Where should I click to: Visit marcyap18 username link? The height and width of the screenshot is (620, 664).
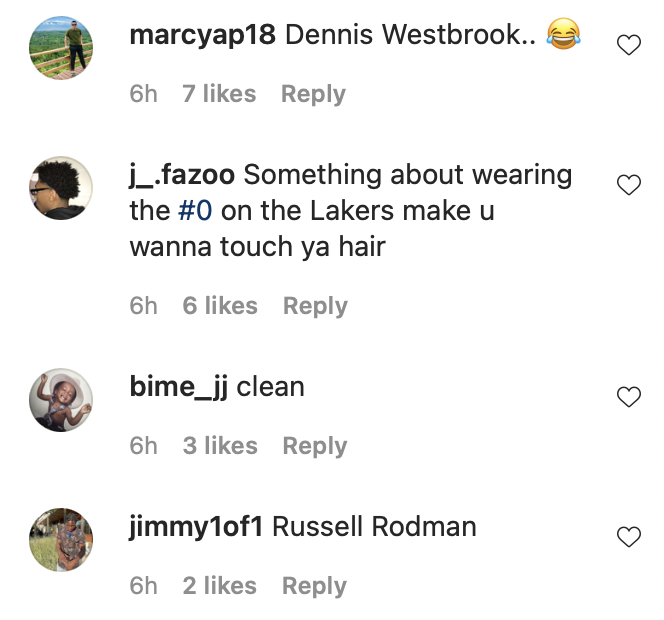203,36
